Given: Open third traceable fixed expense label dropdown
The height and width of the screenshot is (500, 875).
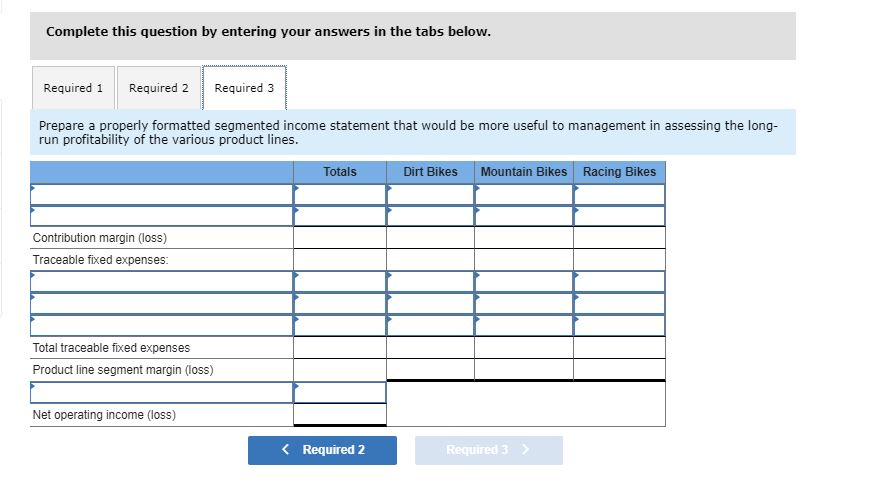Looking at the screenshot, I should 162,325.
